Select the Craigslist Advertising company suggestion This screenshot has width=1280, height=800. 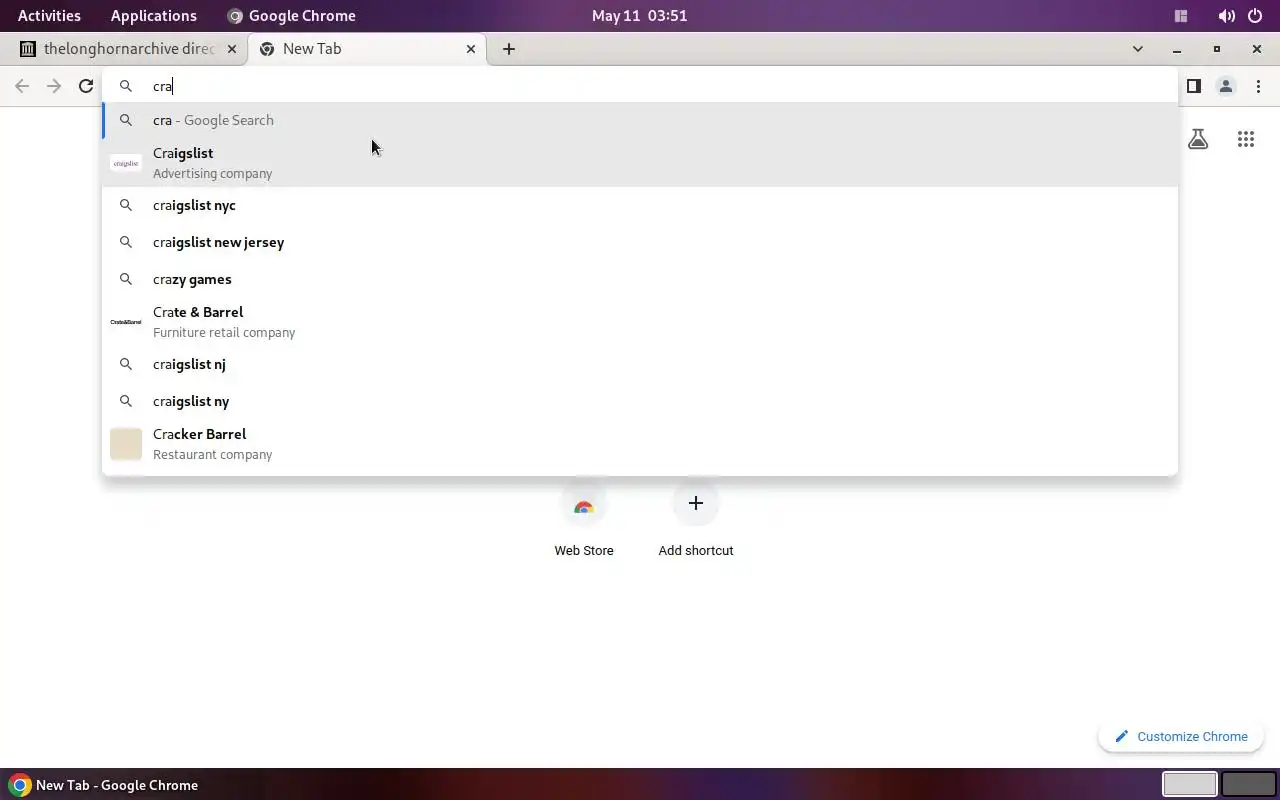(x=640, y=163)
